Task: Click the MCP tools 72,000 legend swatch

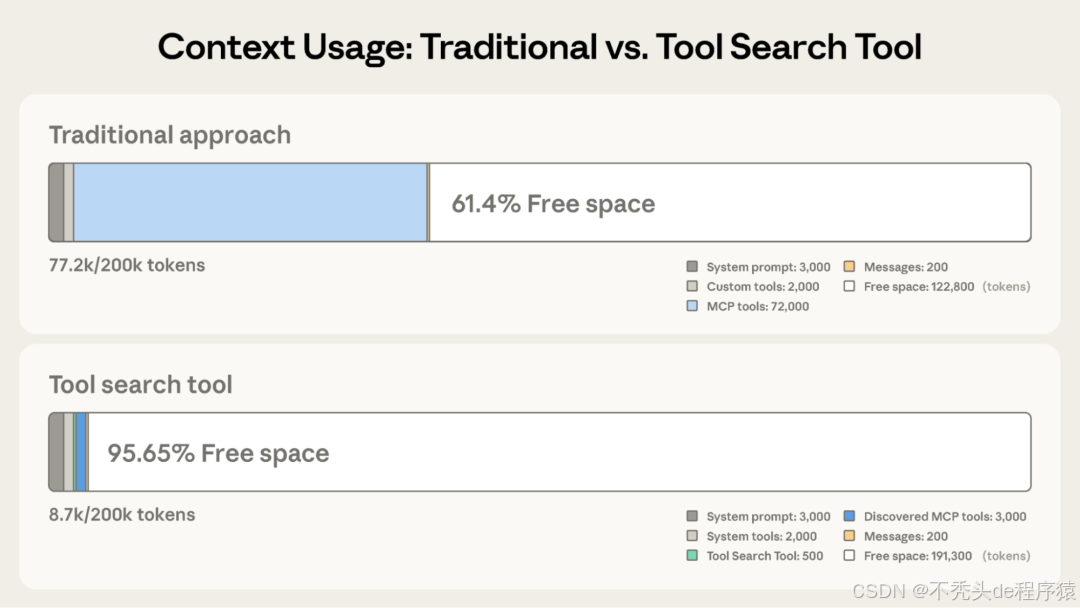Action: (x=692, y=306)
